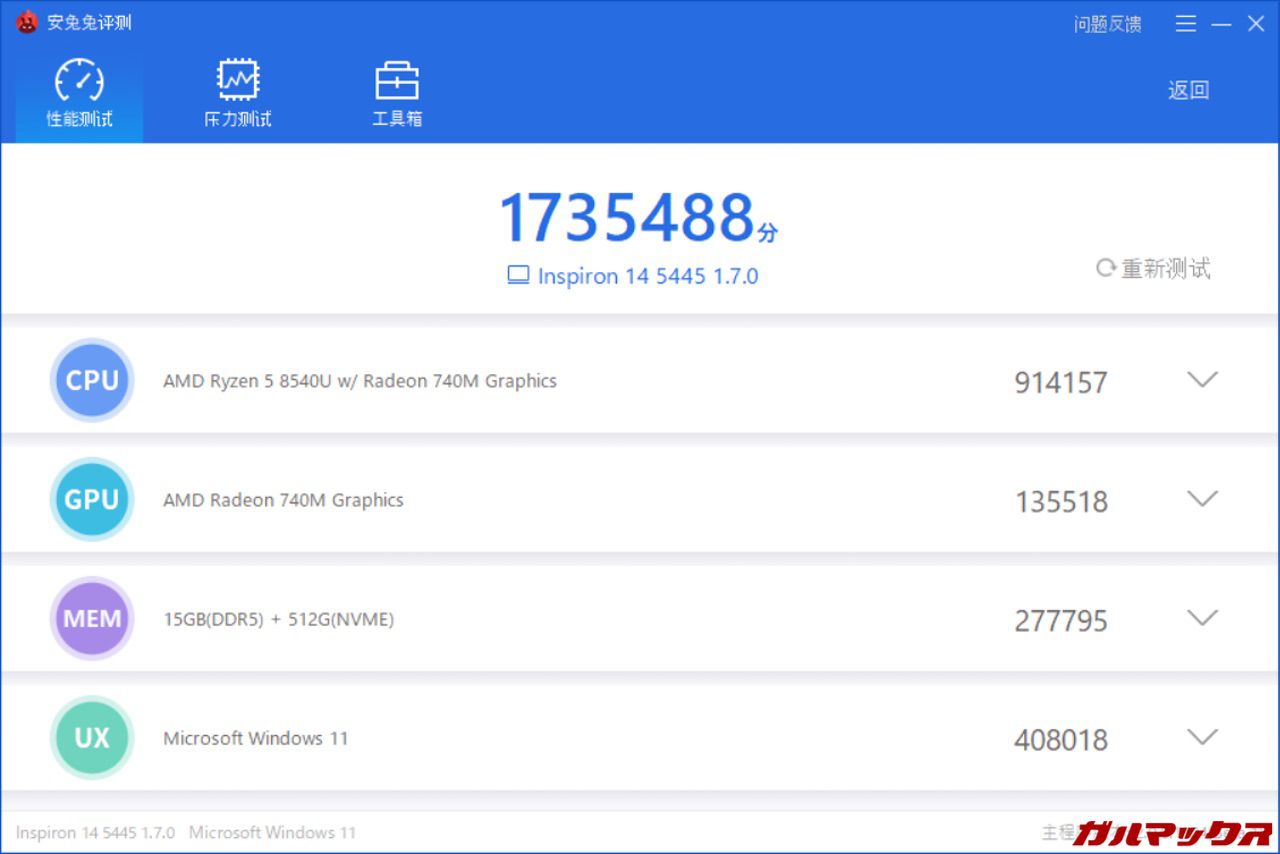Image resolution: width=1280 pixels, height=854 pixels.
Task: Expand the UX score details chevron
Action: [1201, 738]
